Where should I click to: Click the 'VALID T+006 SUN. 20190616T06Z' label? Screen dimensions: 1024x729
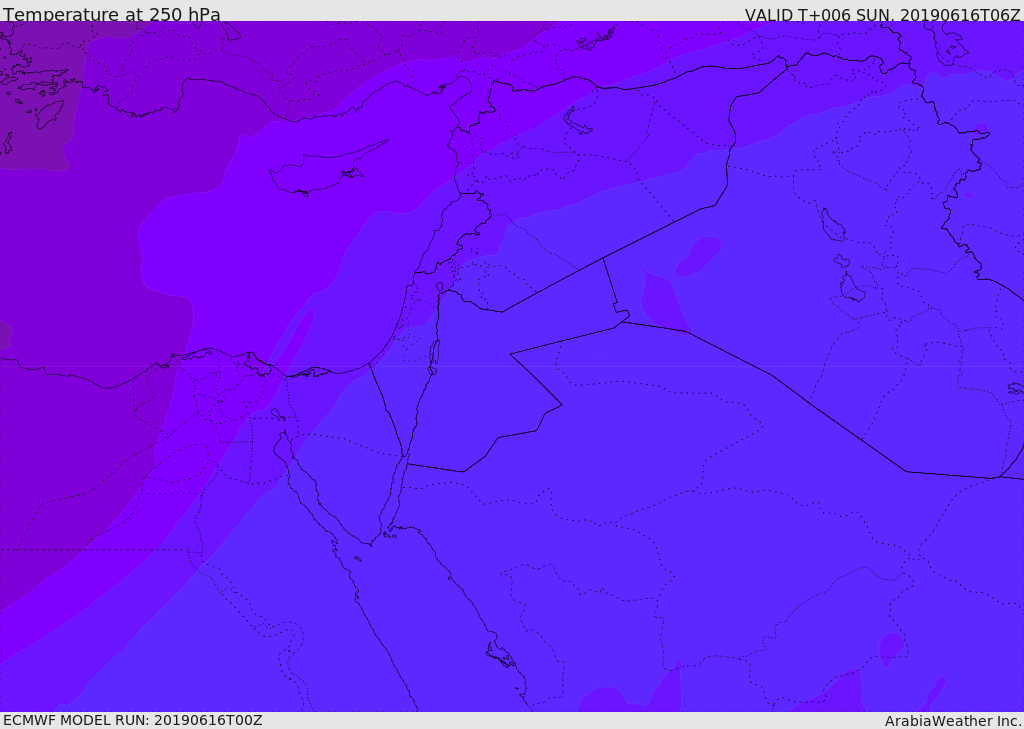point(882,14)
